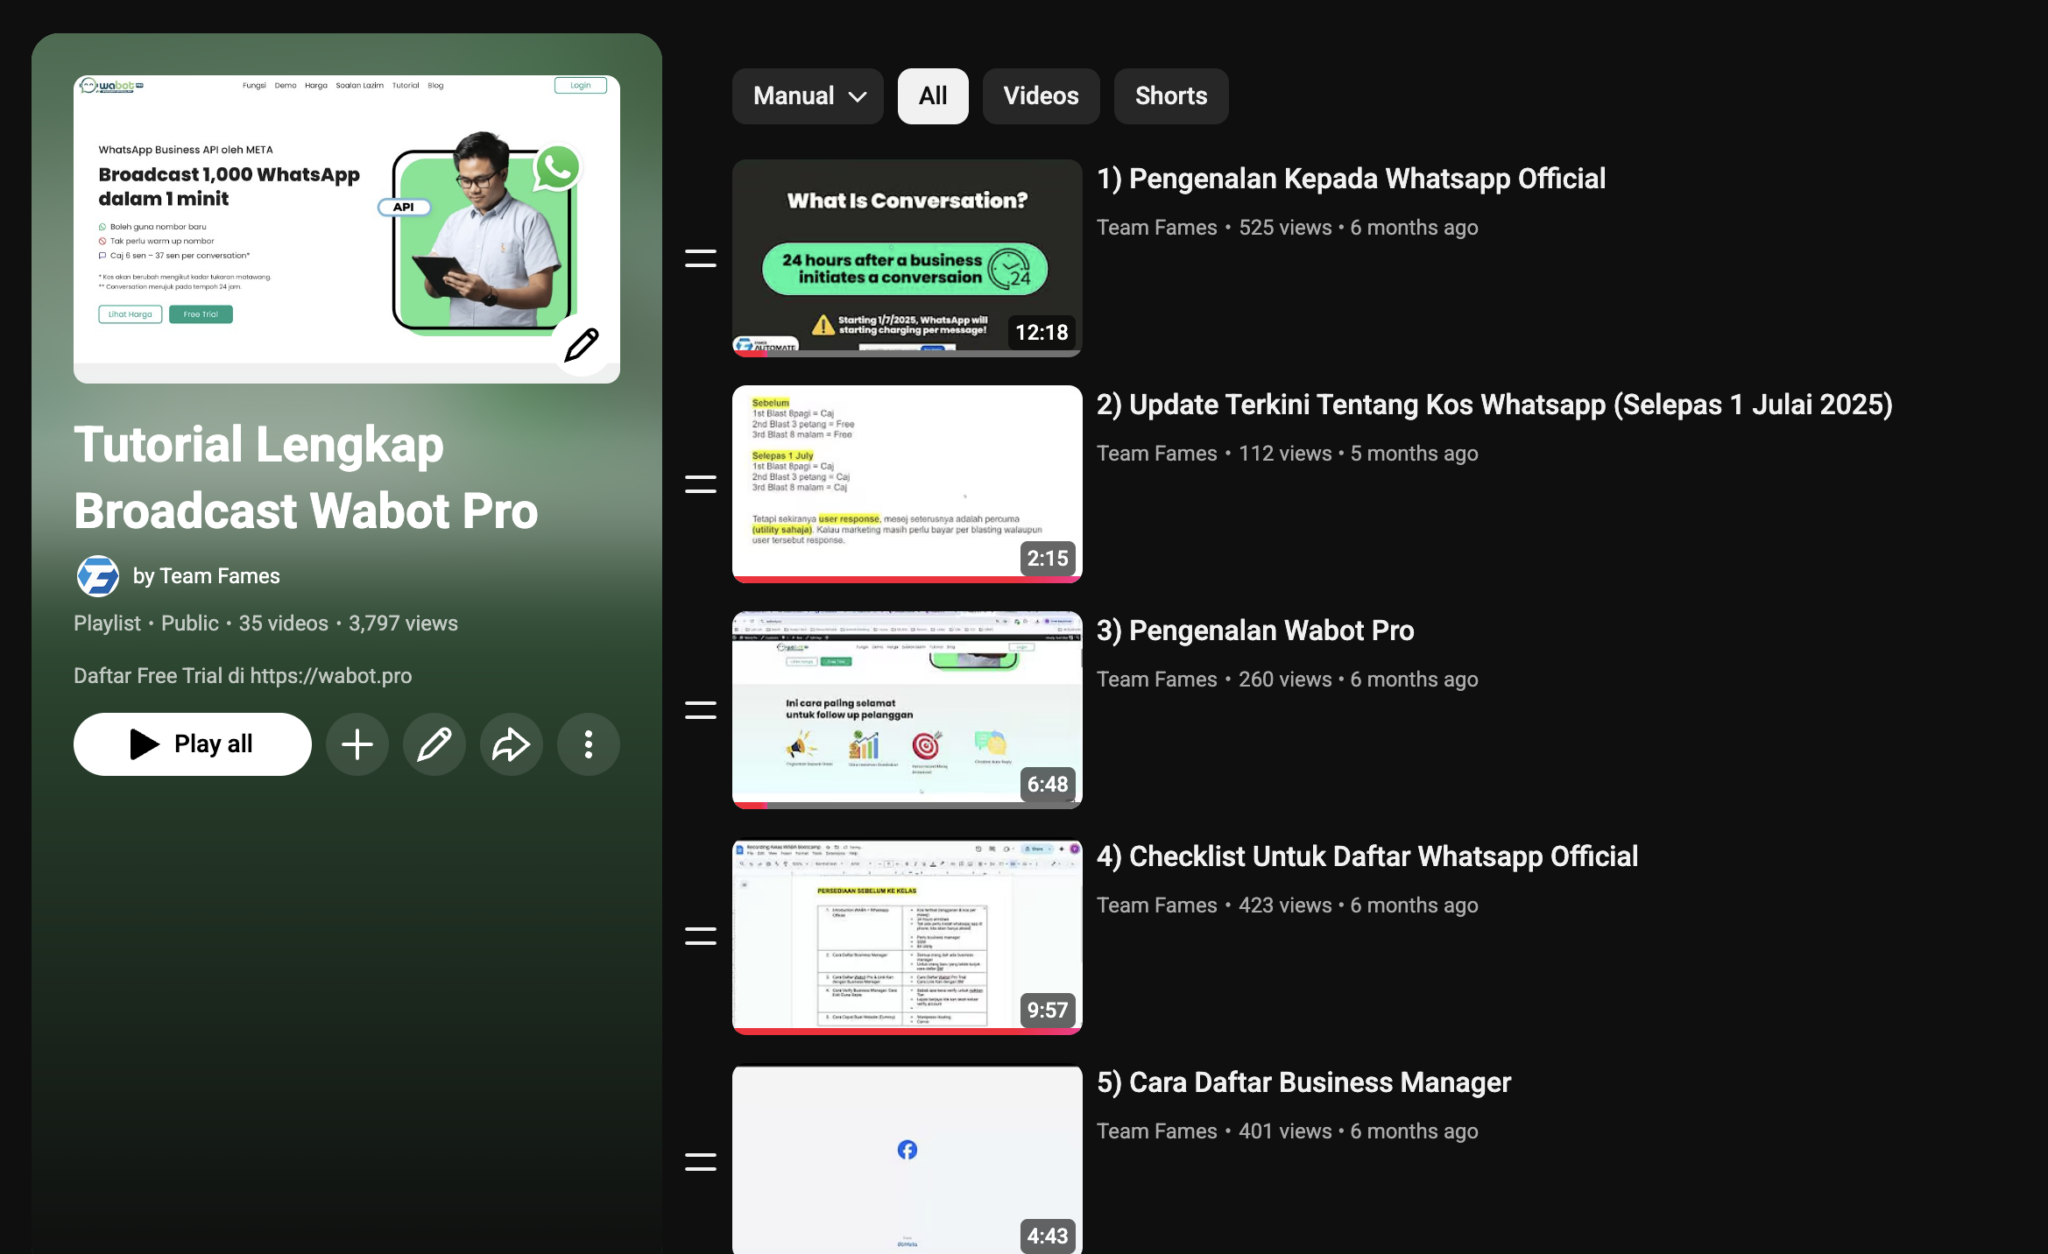The width and height of the screenshot is (2048, 1254).
Task: Switch to the Videos filter
Action: tap(1040, 96)
